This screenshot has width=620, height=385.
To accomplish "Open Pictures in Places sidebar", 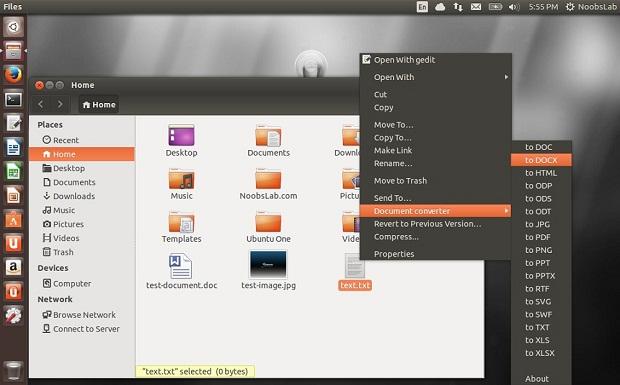I will pos(82,224).
